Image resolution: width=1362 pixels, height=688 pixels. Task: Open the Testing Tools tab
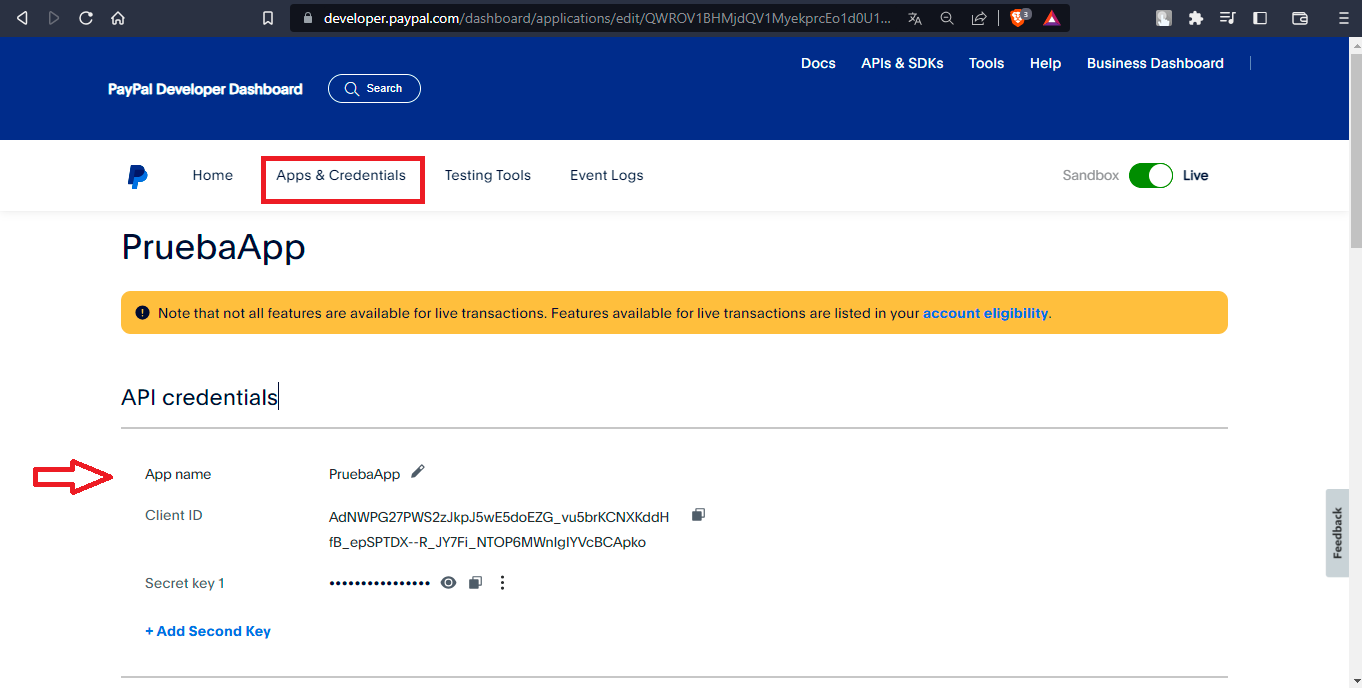pyautogui.click(x=488, y=175)
